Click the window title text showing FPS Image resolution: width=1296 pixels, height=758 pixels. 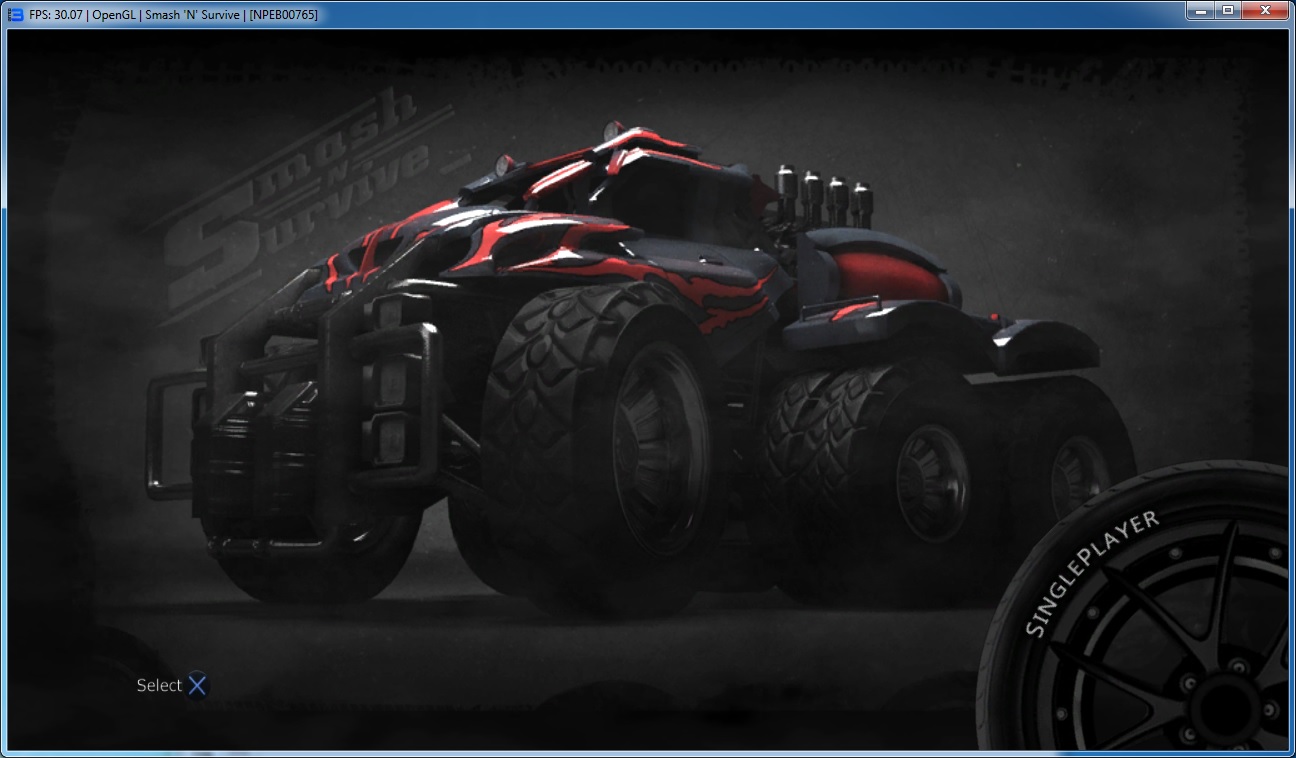coord(174,14)
